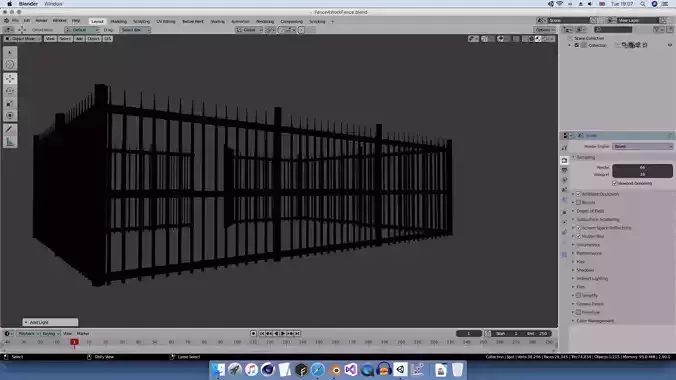The image size is (676, 380).
Task: Select the Scale tool in the viewport toolbar
Action: [x=10, y=104]
